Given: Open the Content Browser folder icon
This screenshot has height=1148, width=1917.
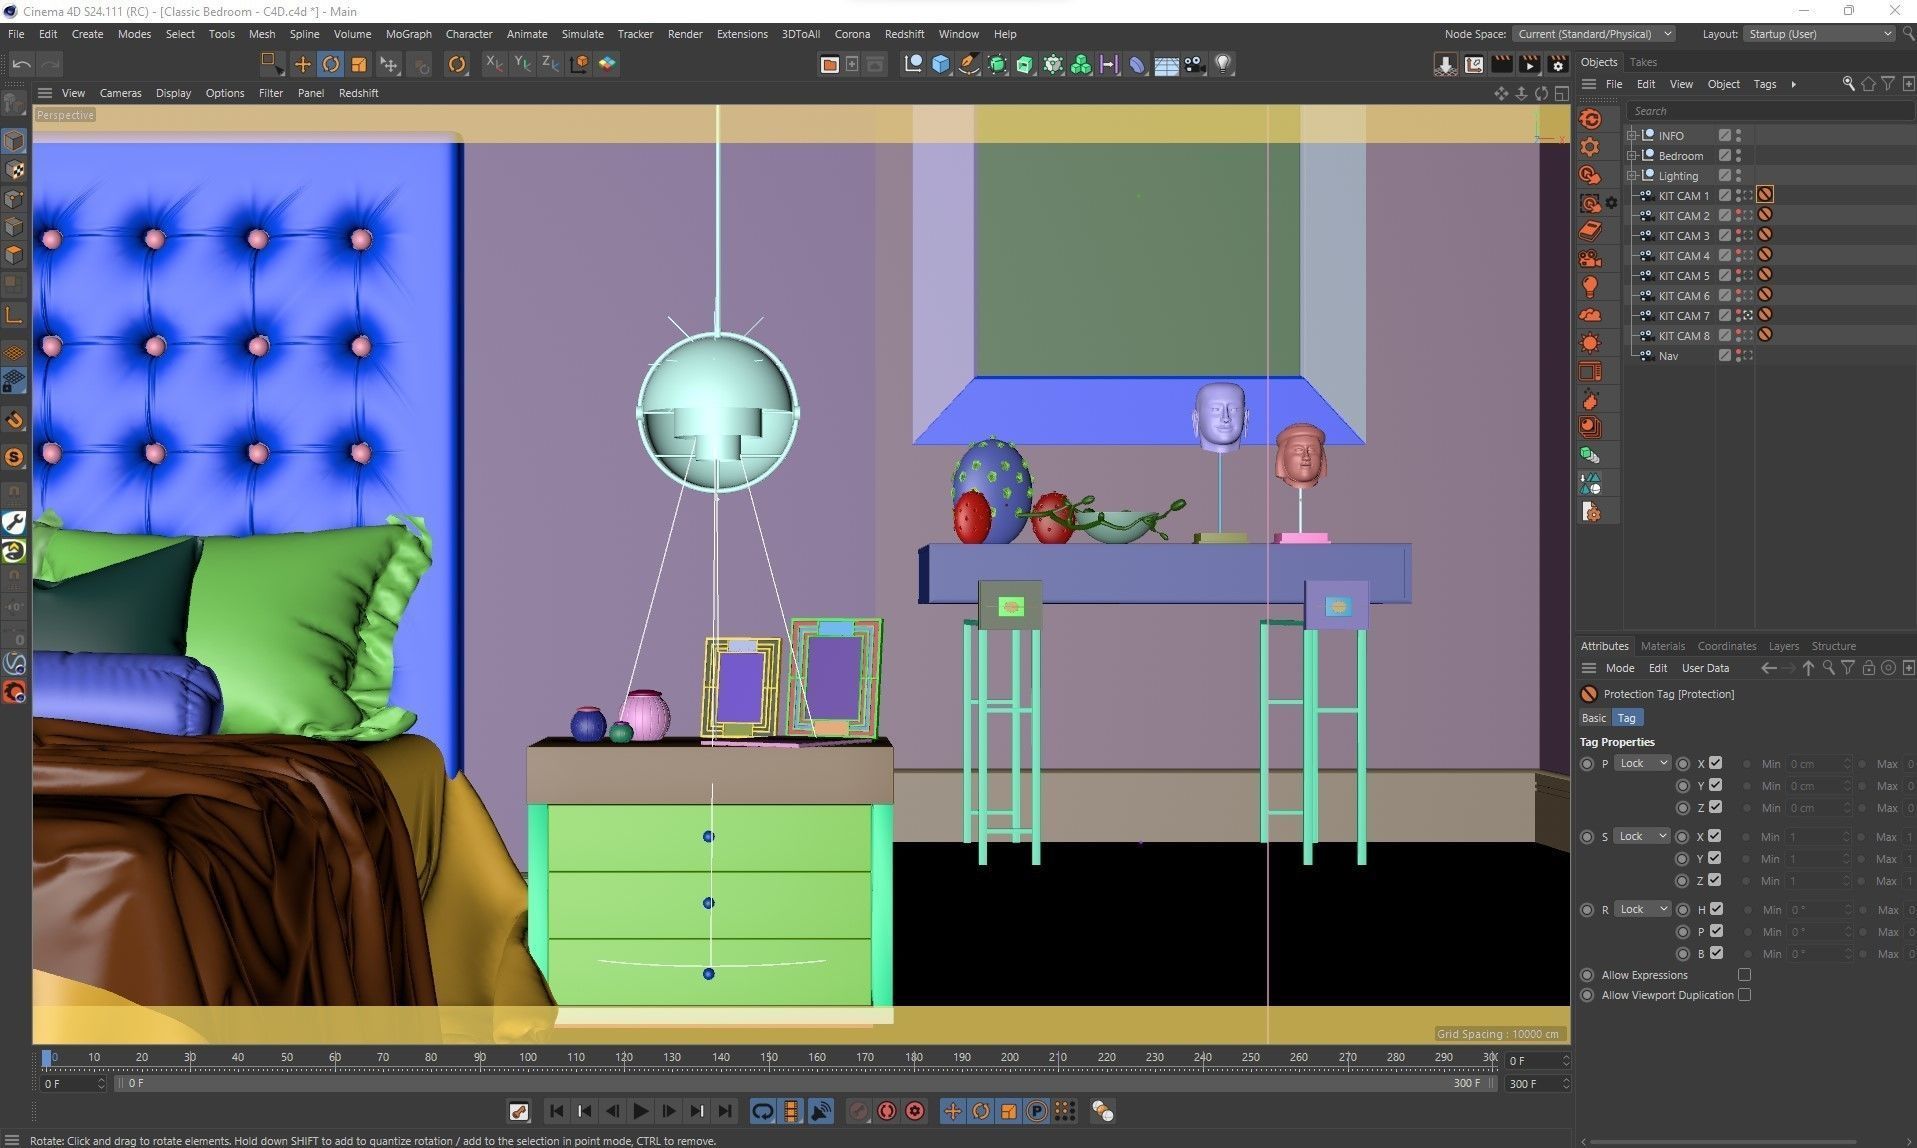Looking at the screenshot, I should click(829, 64).
